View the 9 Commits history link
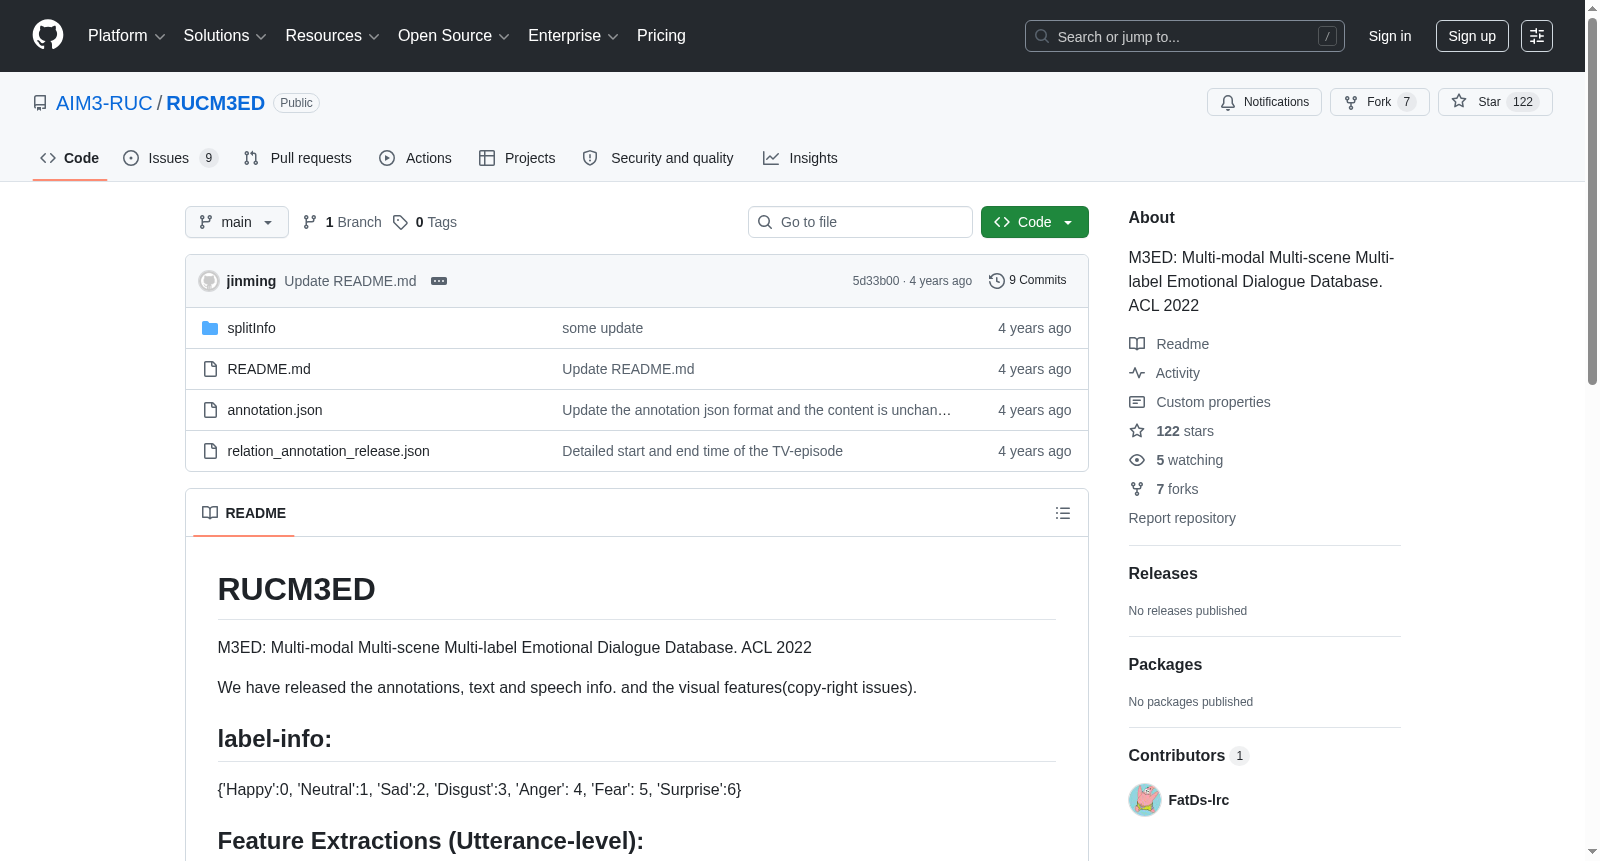 pyautogui.click(x=1027, y=281)
